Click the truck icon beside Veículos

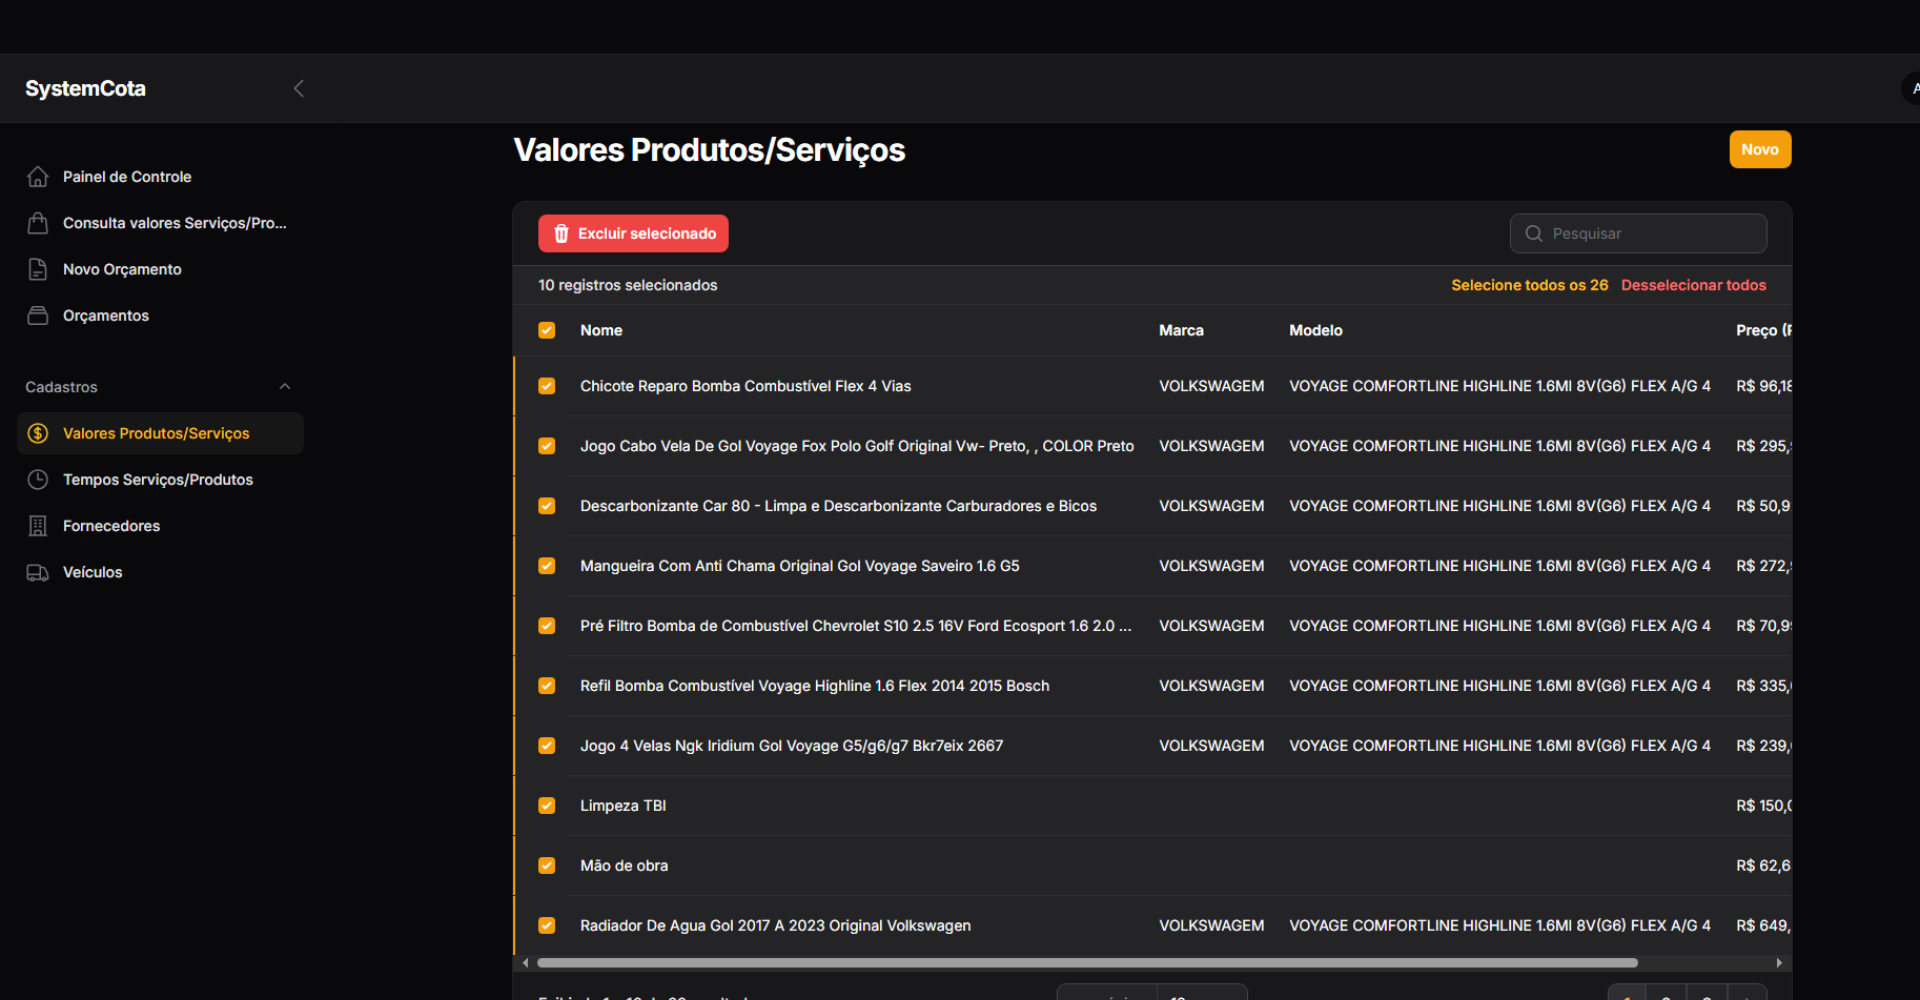pos(38,572)
